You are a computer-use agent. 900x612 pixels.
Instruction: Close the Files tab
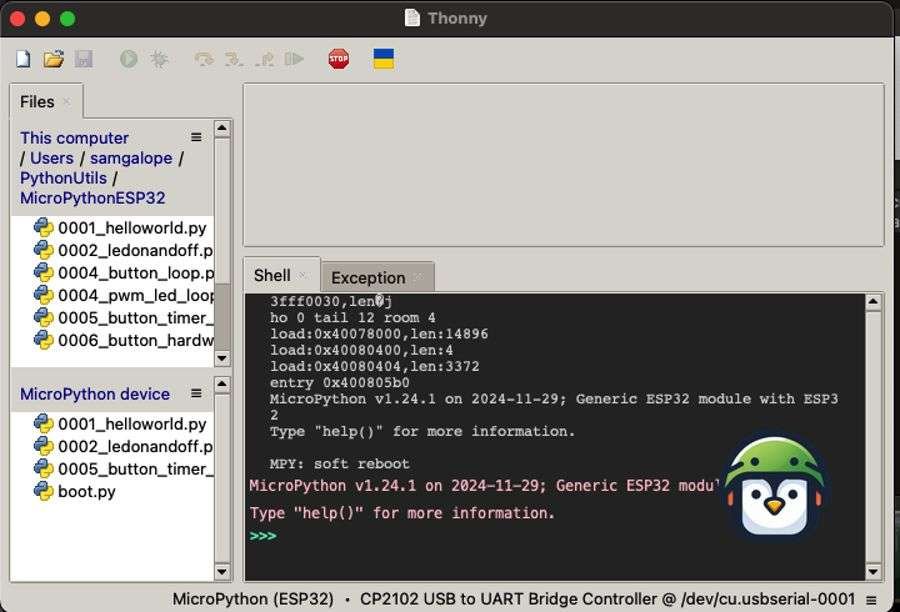tap(67, 102)
